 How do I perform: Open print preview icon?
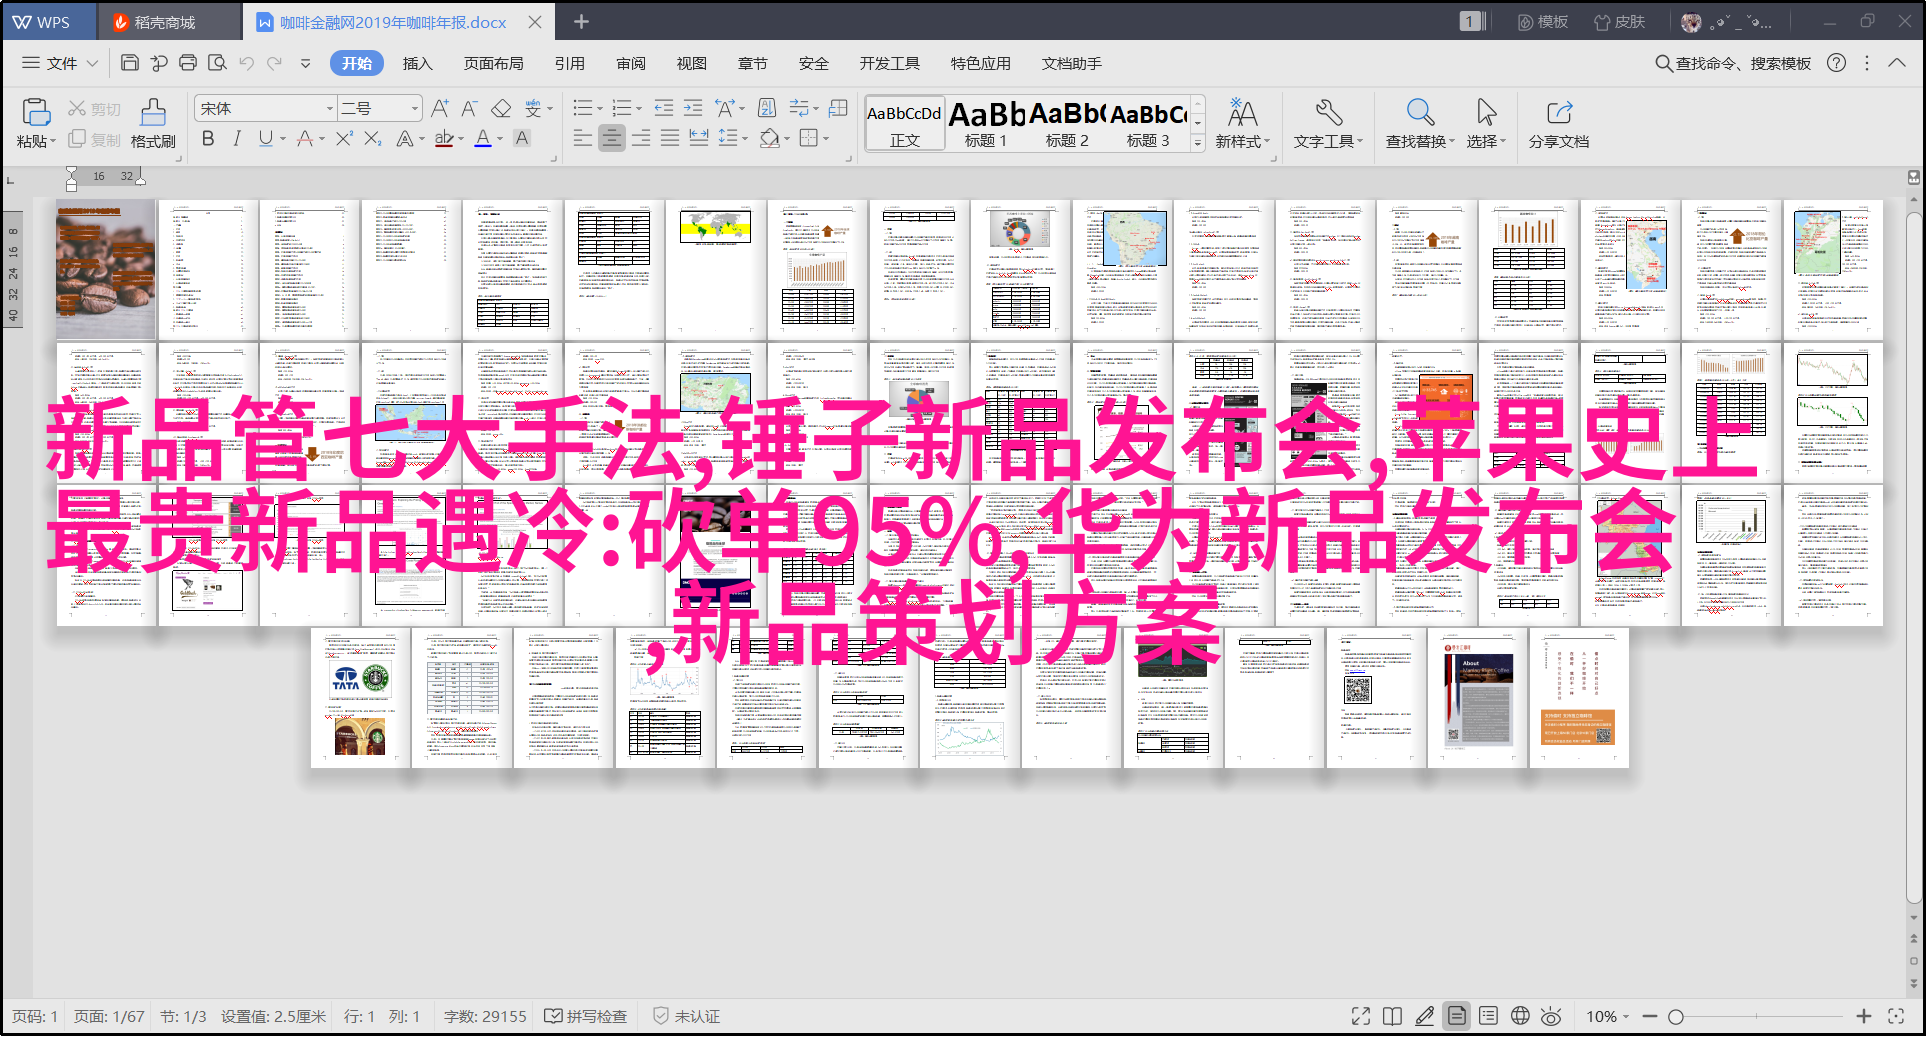(x=217, y=63)
